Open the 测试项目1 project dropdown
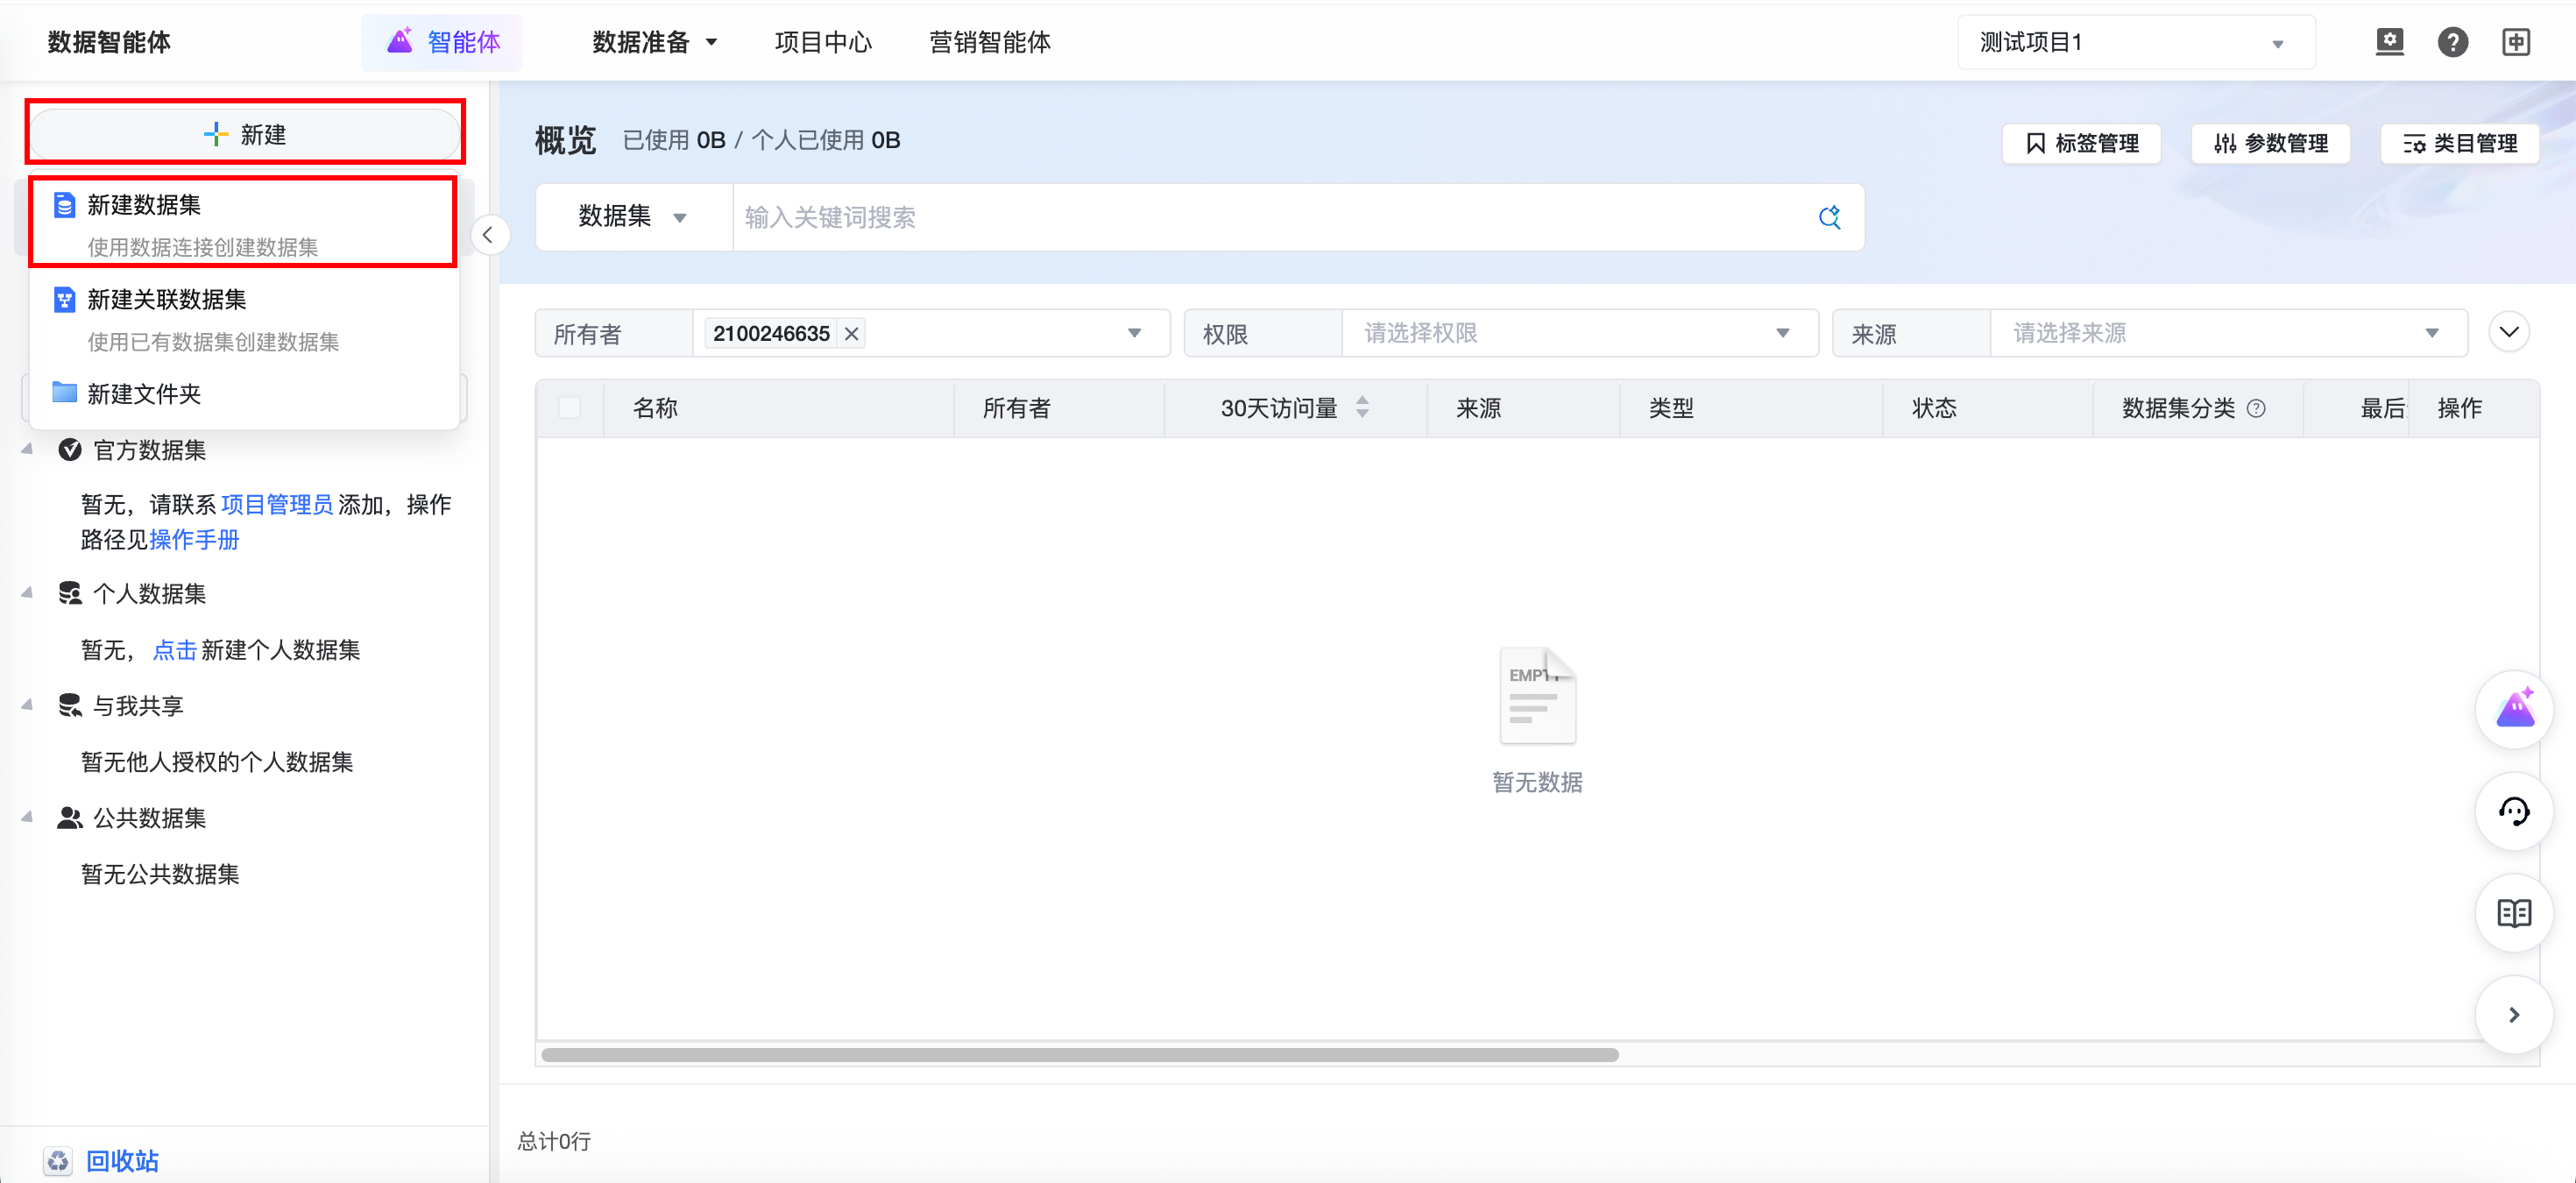The image size is (2576, 1183). tap(2135, 42)
